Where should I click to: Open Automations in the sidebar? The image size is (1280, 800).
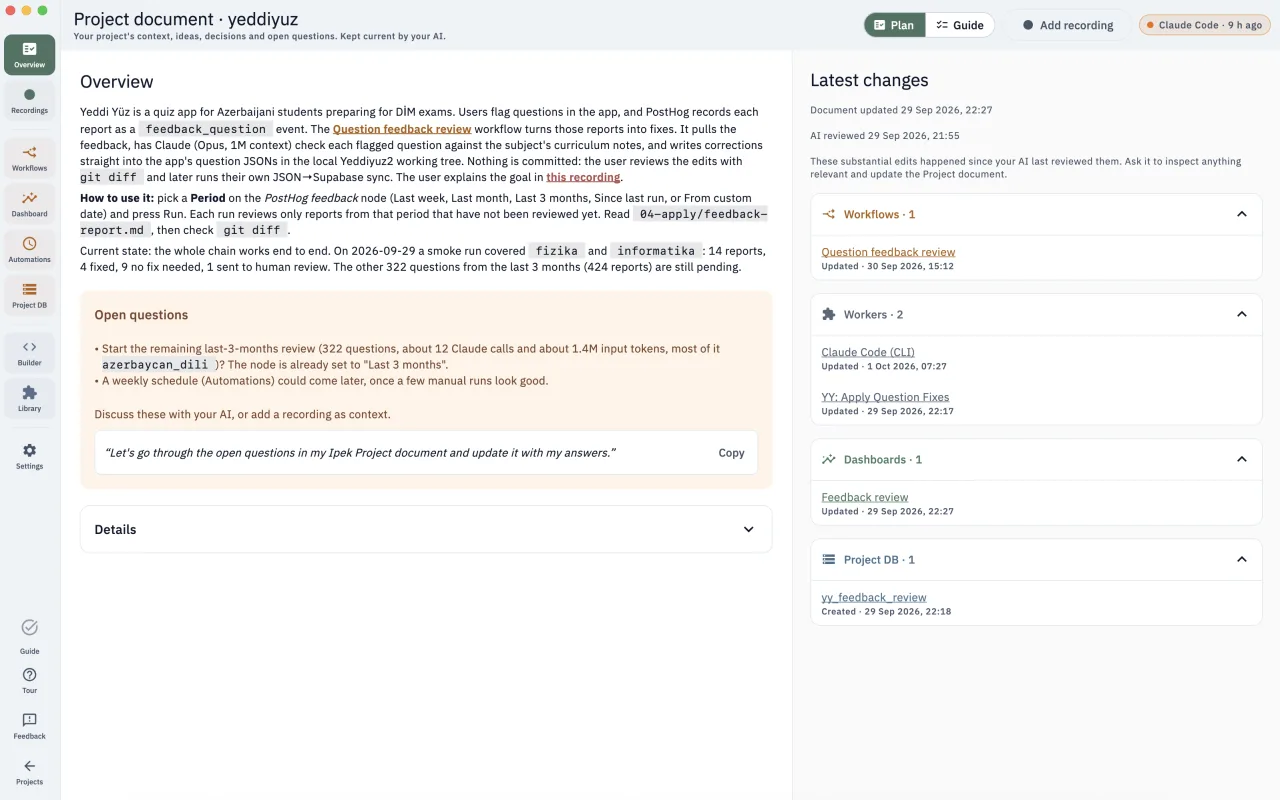(x=29, y=250)
